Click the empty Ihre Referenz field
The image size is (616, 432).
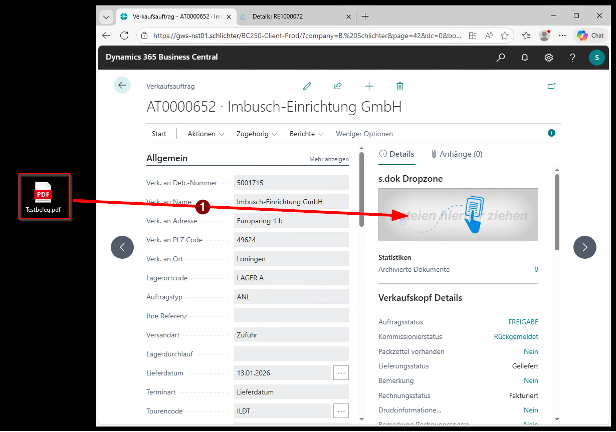[x=291, y=316]
